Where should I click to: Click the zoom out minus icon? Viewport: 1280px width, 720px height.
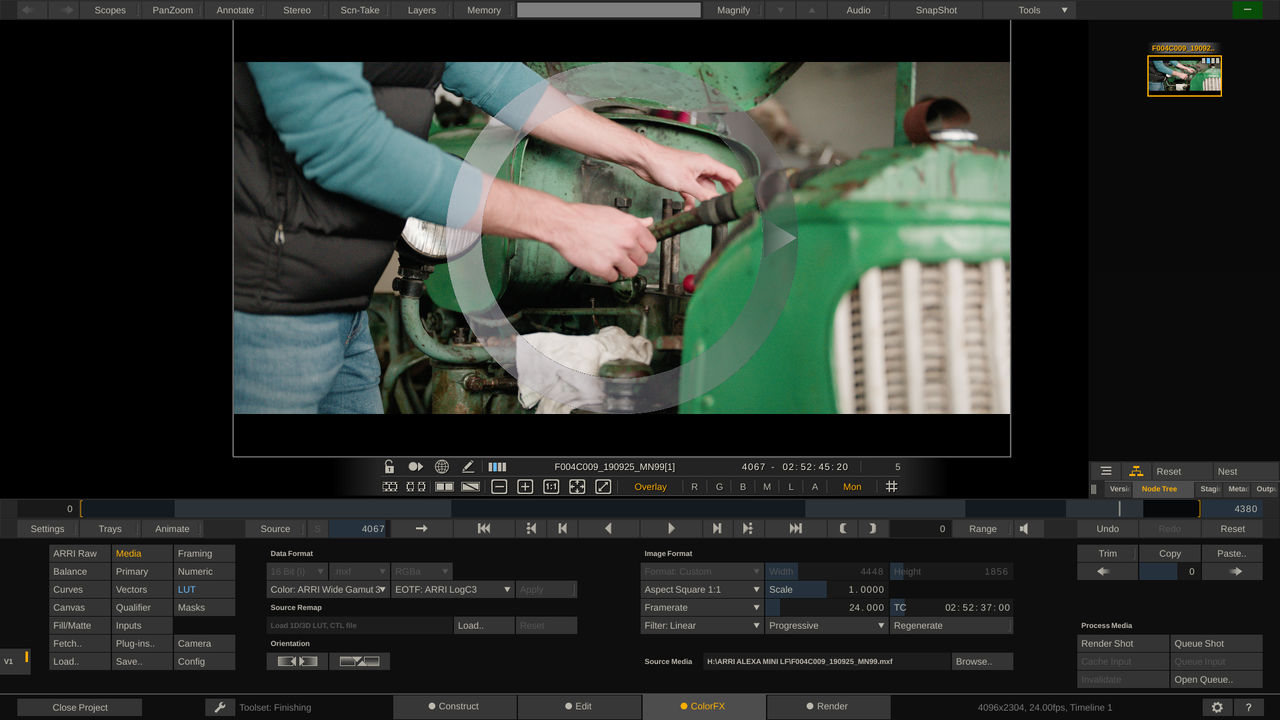pos(499,487)
